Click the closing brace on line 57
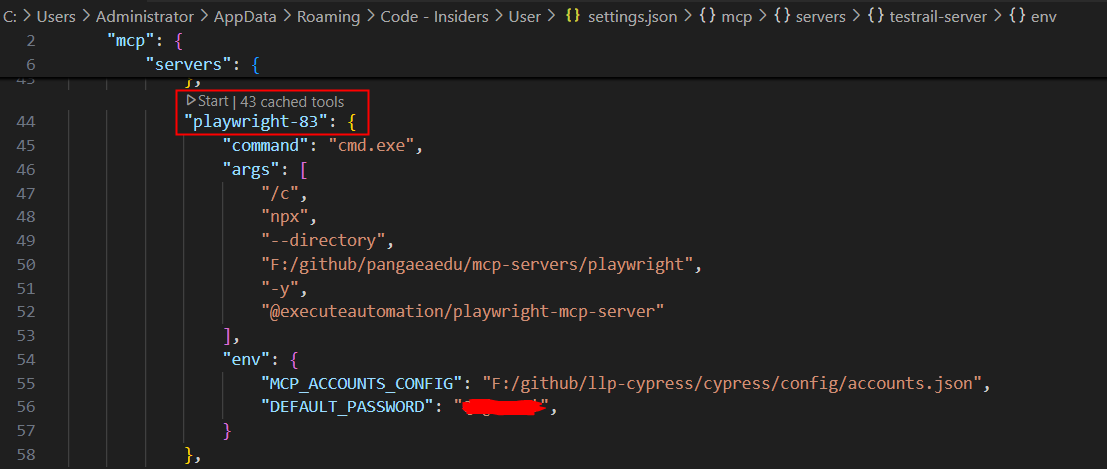 click(x=227, y=430)
